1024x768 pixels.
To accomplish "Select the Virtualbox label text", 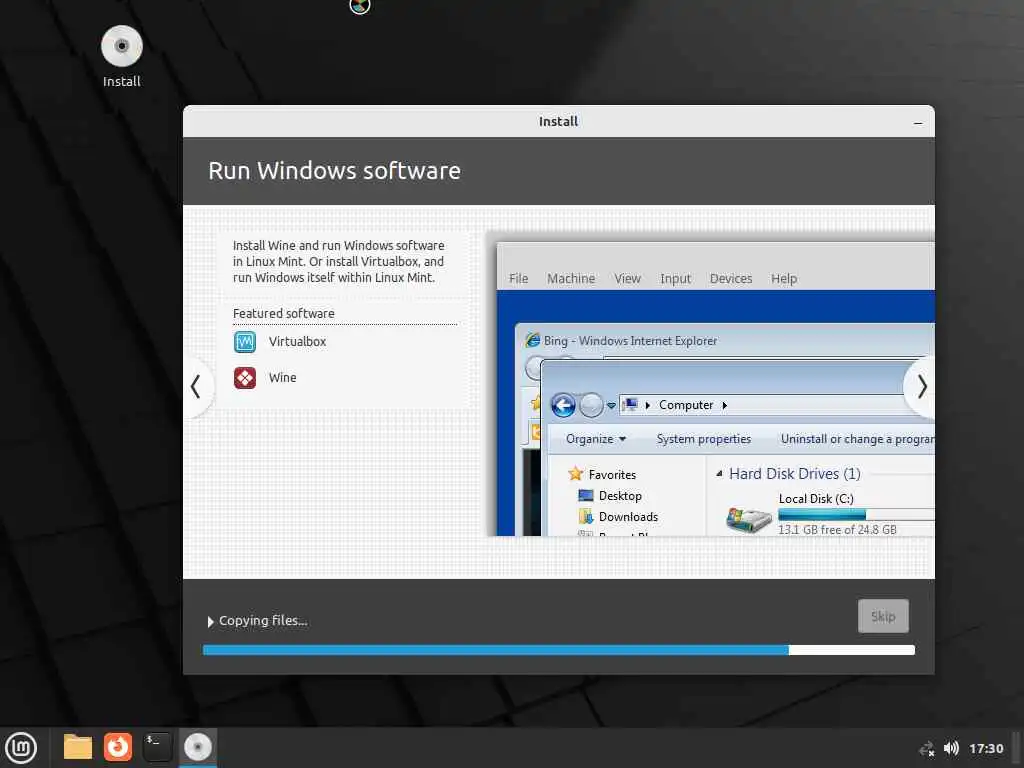I will [x=297, y=342].
